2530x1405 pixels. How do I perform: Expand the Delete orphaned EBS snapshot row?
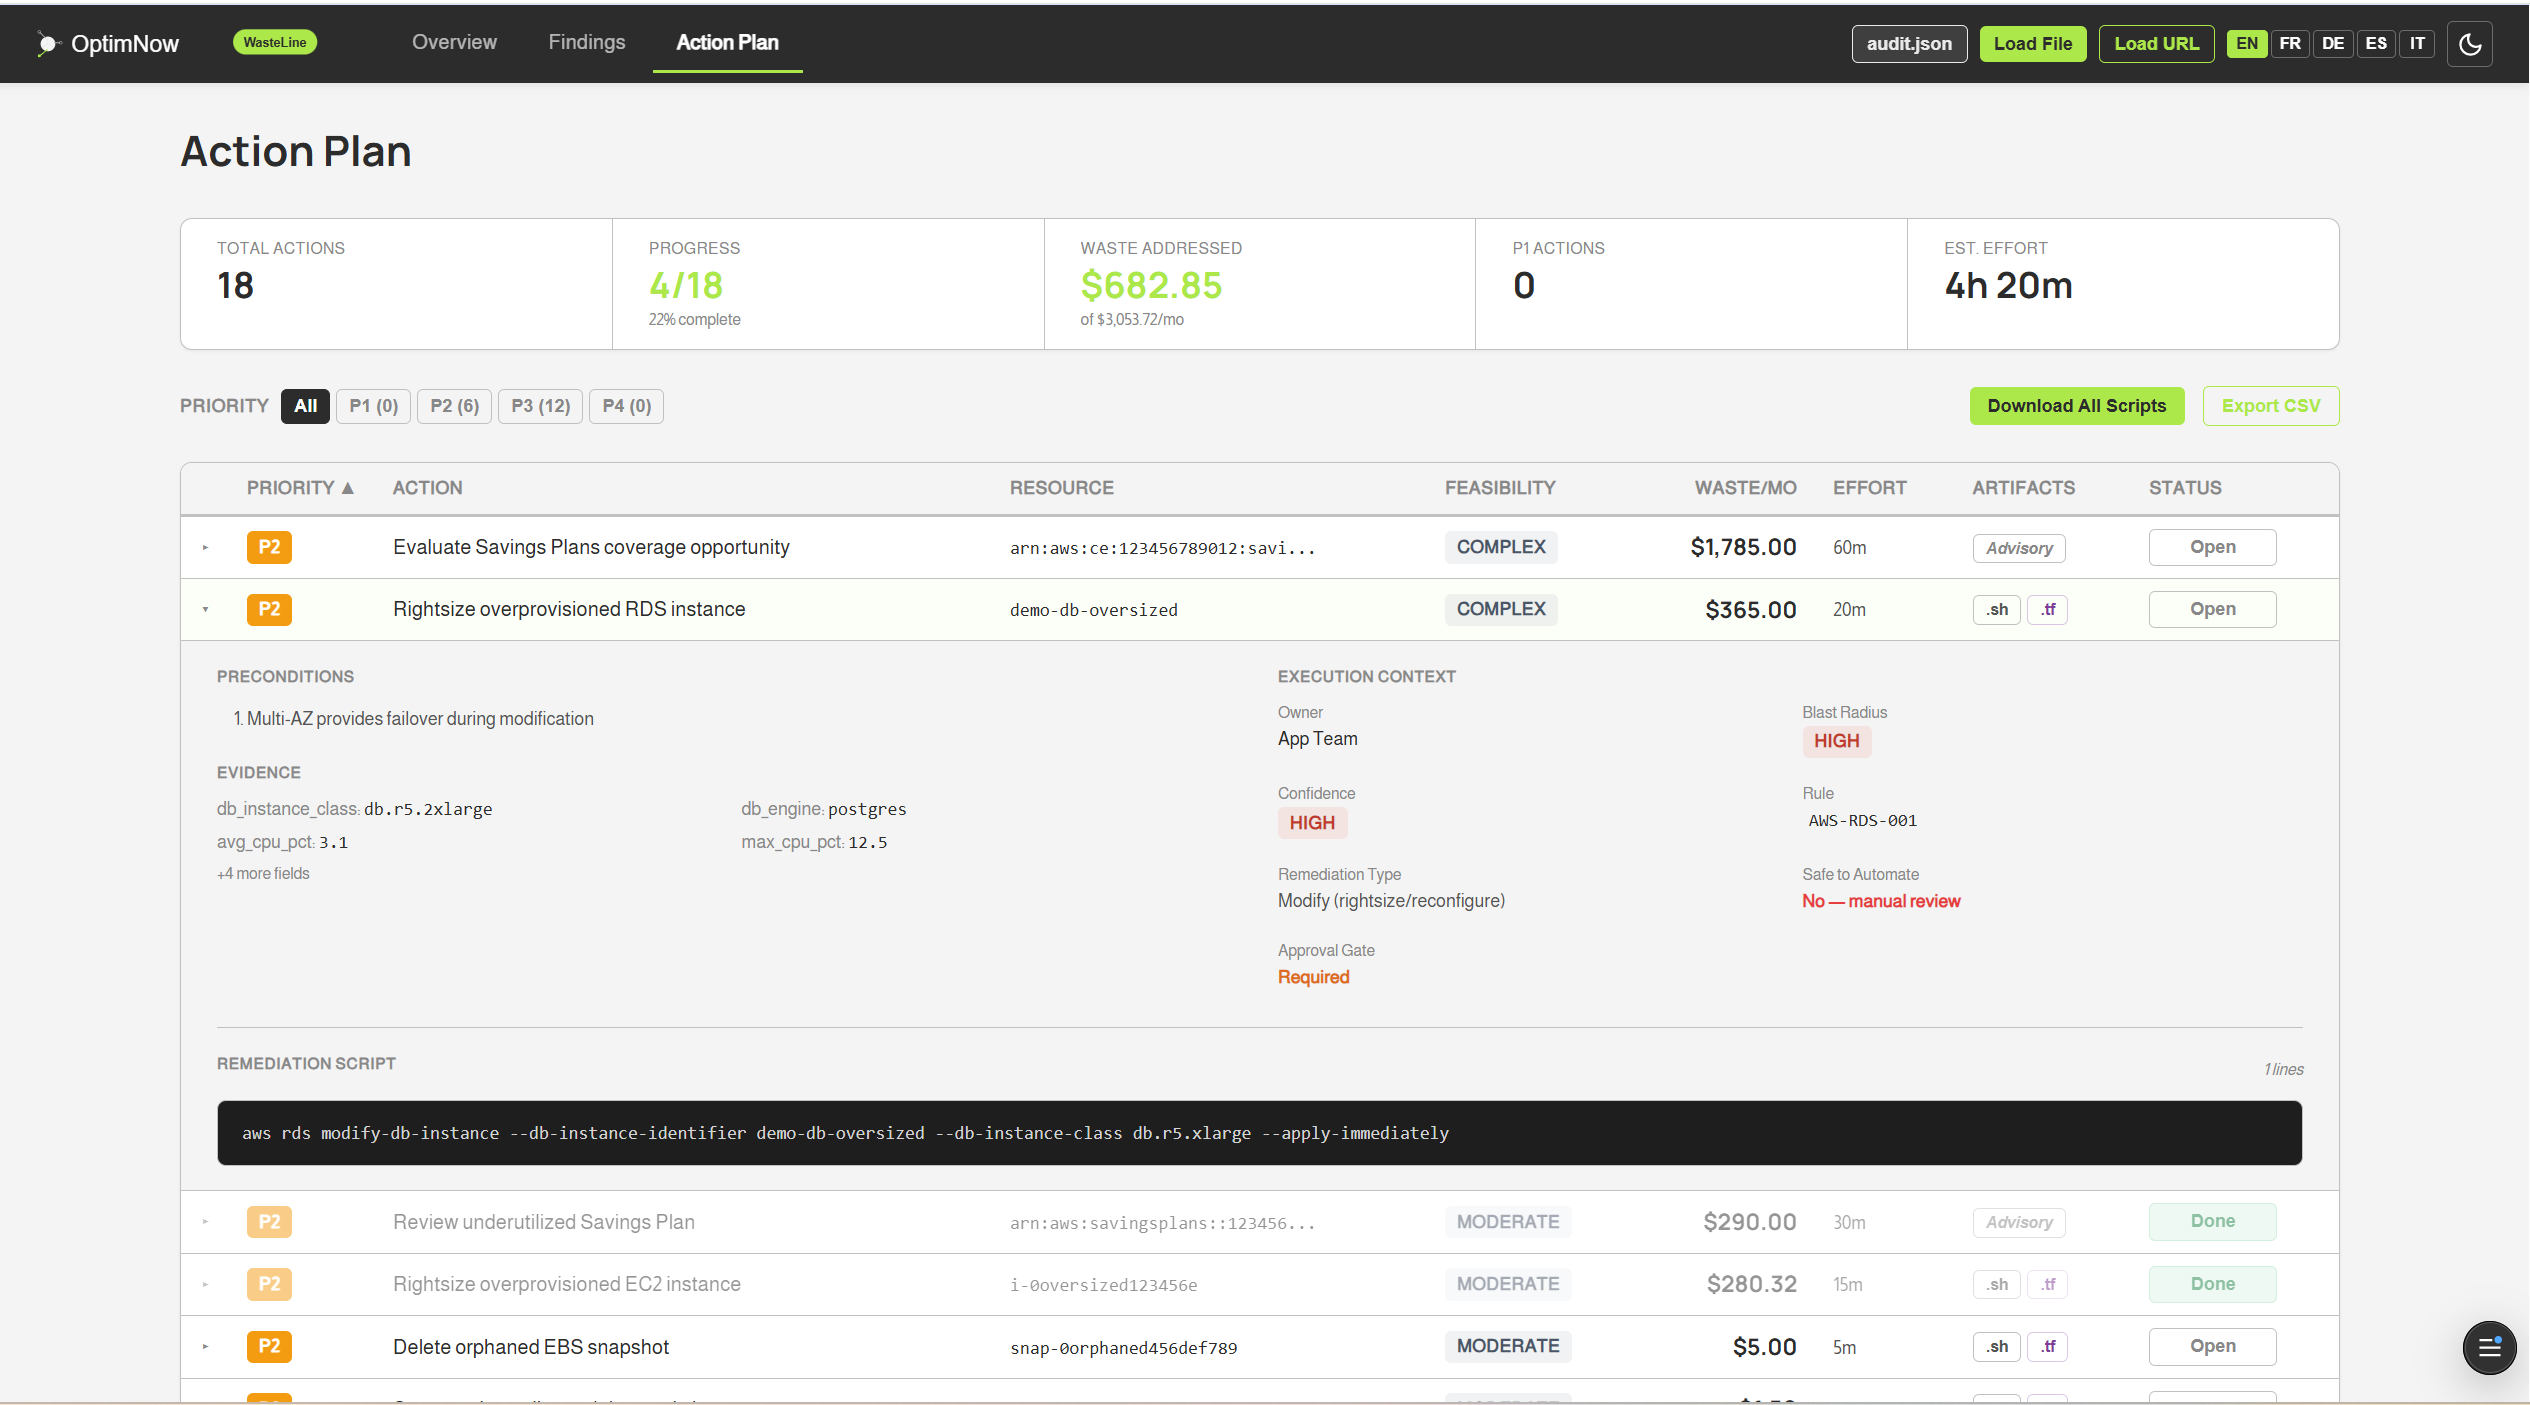coord(205,1346)
